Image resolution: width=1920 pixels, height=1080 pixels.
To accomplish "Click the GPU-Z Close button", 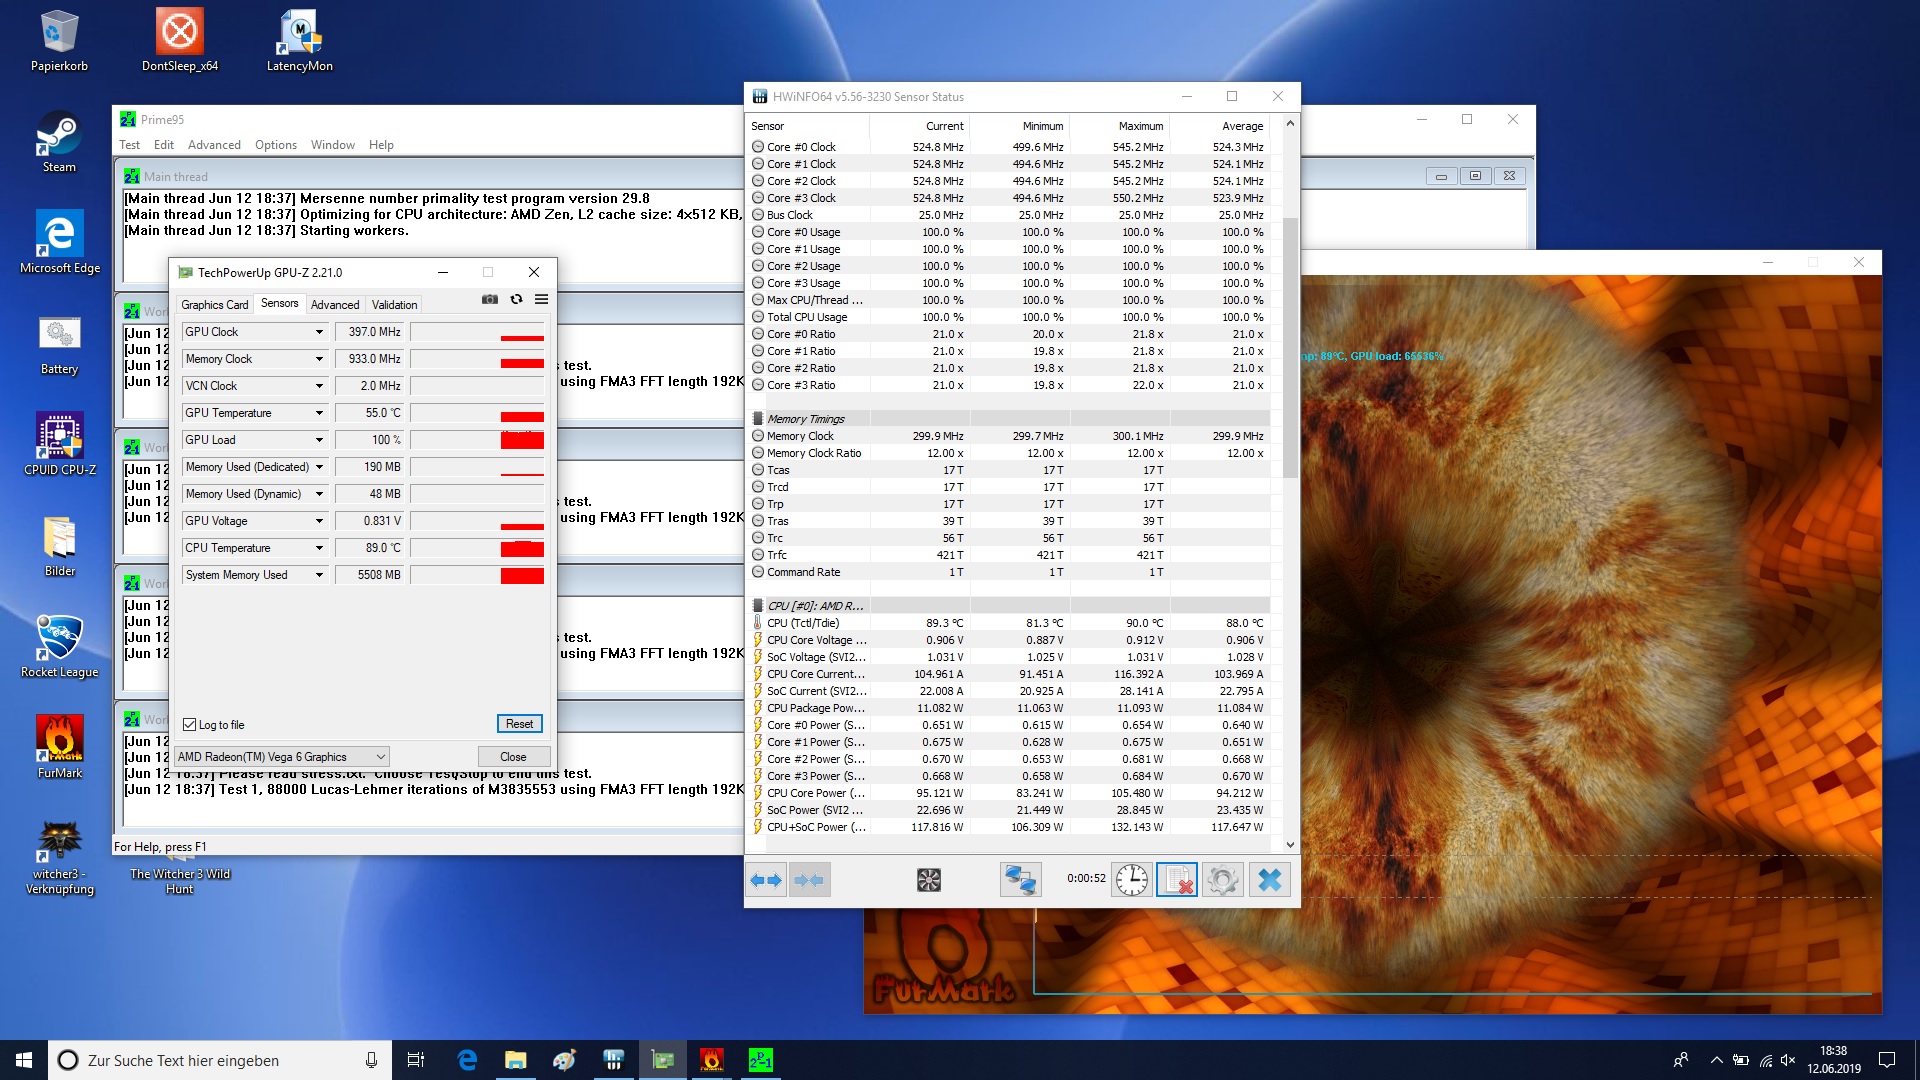I will [x=513, y=757].
